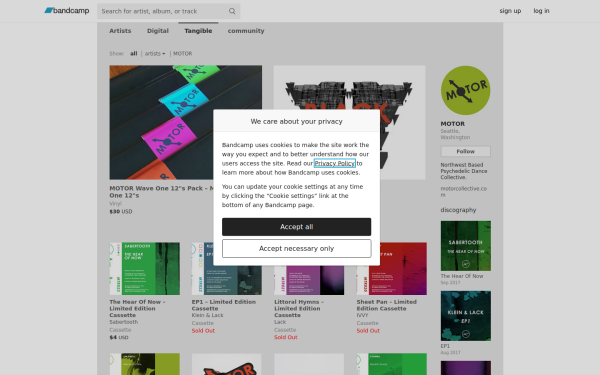Select the Tangible tab
The image size is (600, 375).
[198, 31]
